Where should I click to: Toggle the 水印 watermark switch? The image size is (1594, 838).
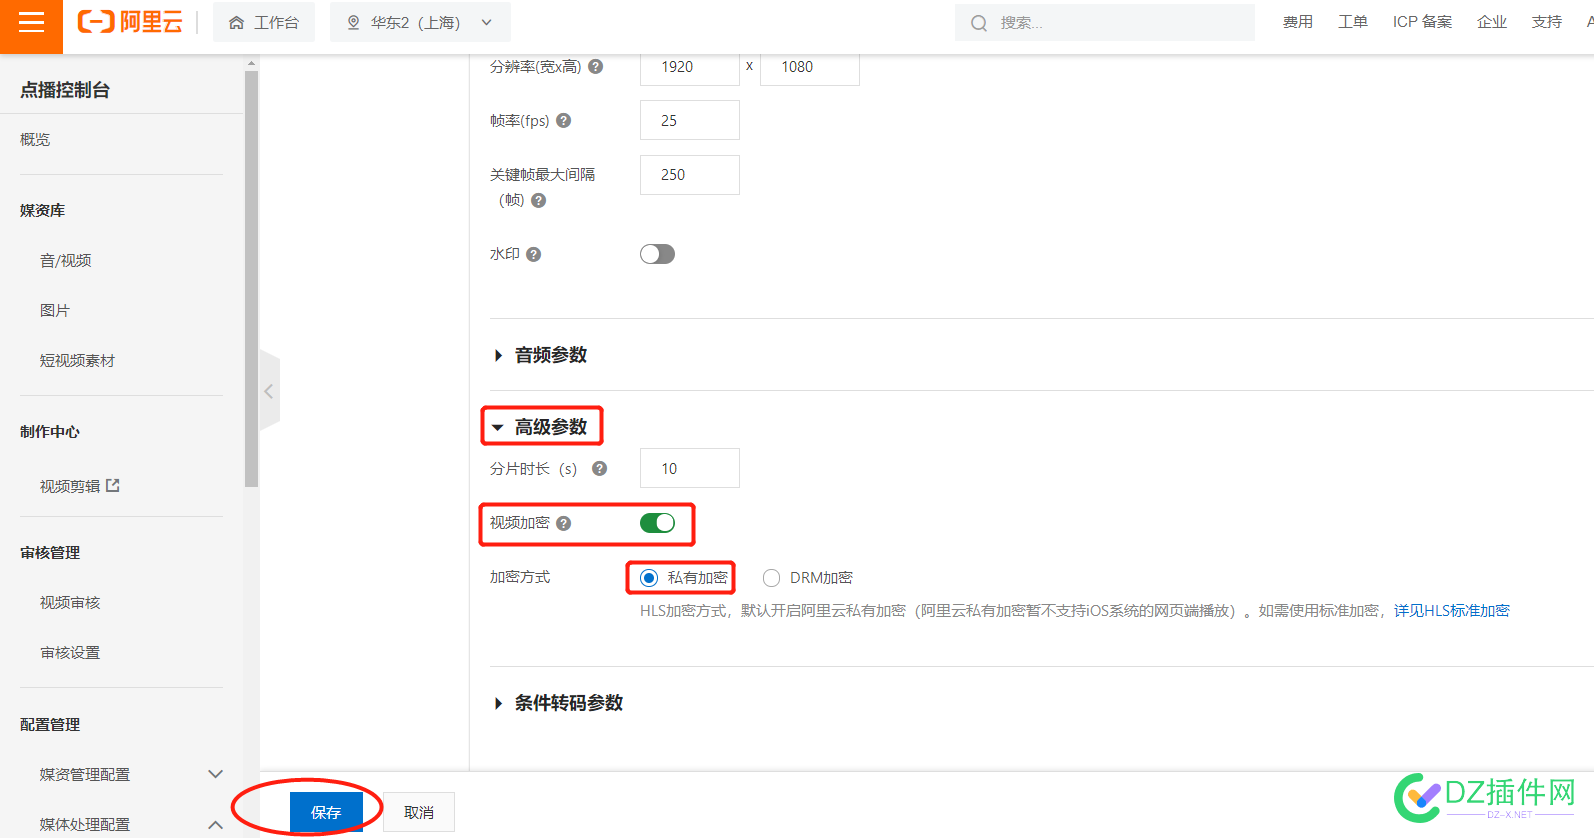pos(657,254)
